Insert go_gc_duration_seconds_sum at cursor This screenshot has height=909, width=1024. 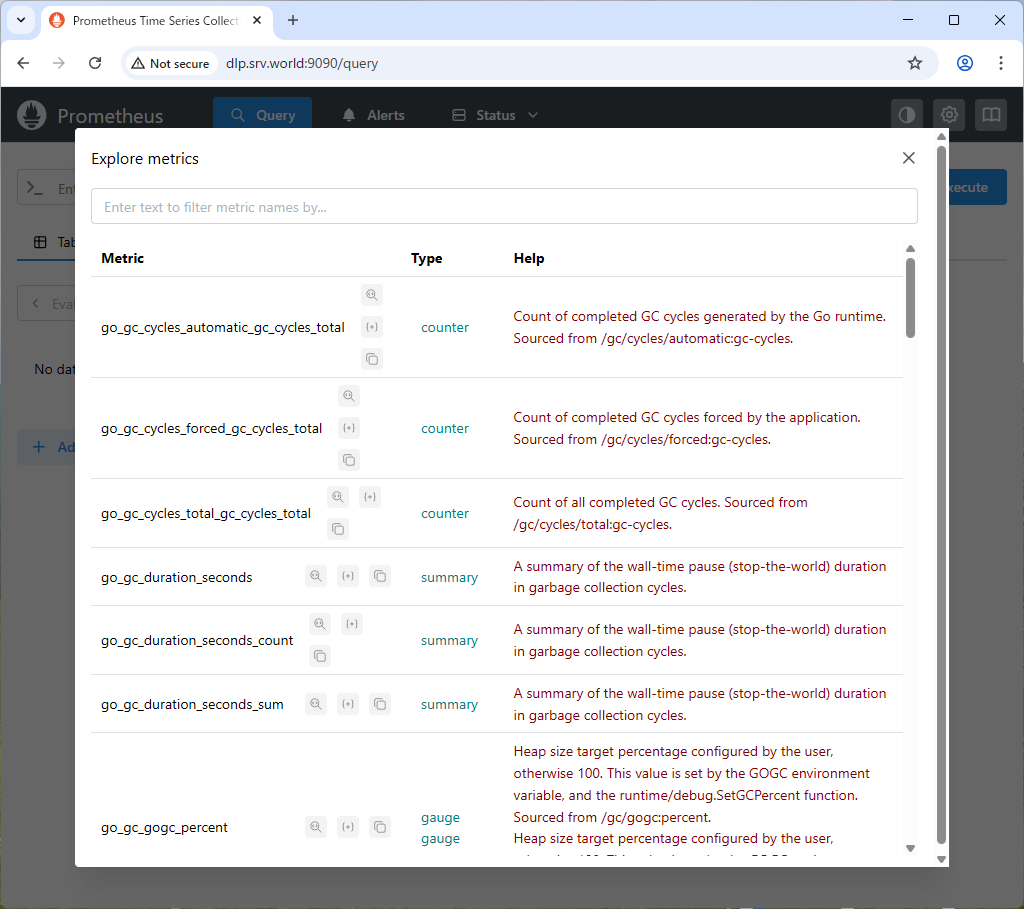click(347, 704)
